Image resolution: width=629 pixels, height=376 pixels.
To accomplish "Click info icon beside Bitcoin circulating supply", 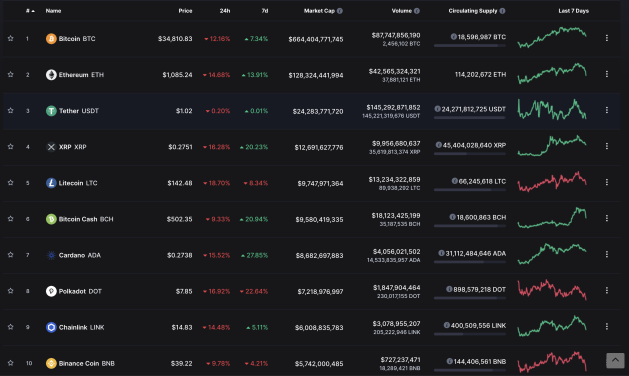I will tap(454, 37).
